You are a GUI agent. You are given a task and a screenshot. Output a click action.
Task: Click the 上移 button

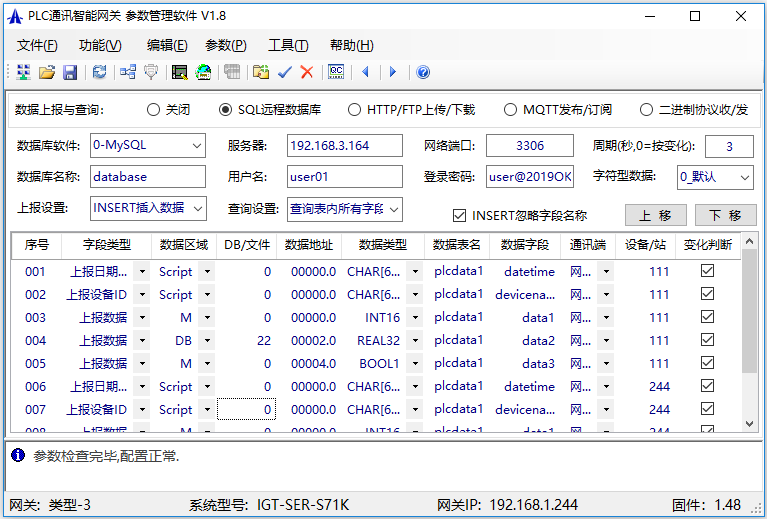coord(655,215)
